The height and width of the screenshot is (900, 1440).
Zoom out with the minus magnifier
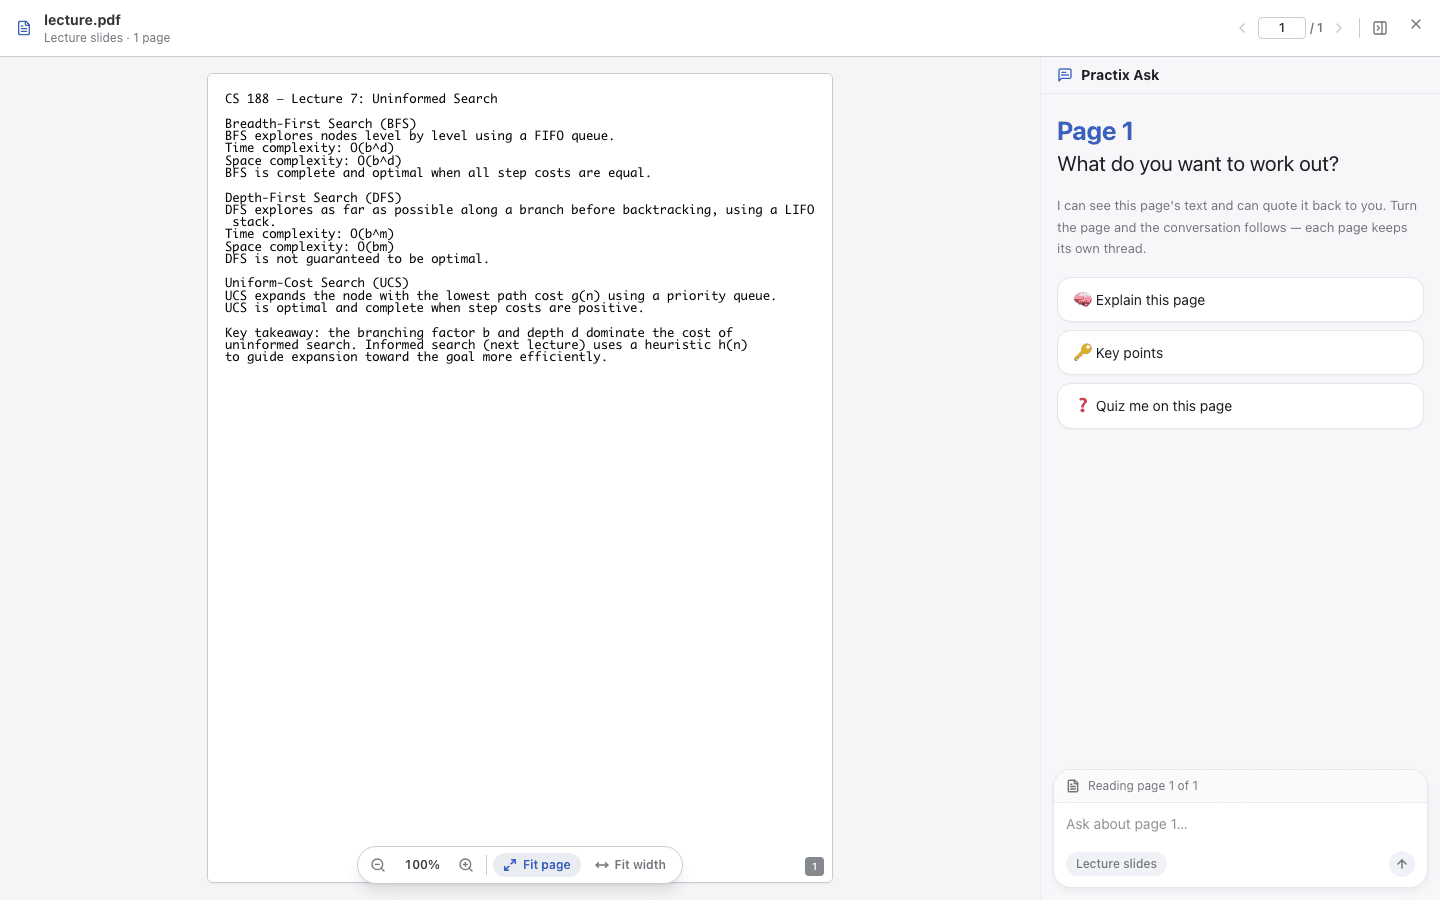(x=378, y=865)
